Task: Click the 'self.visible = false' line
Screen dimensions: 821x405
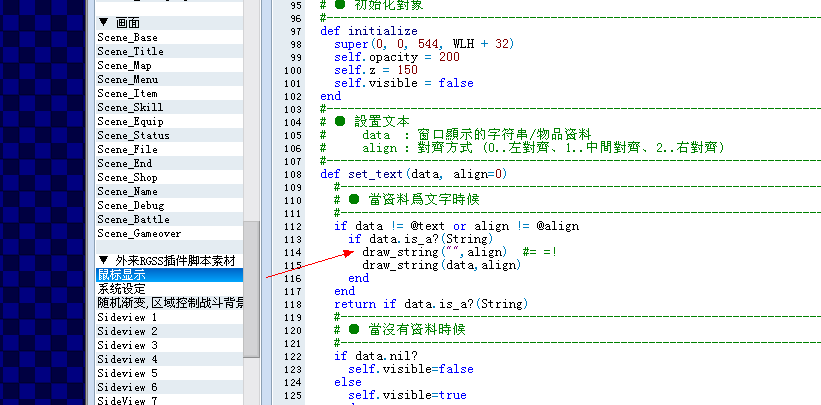Action: coord(403,83)
